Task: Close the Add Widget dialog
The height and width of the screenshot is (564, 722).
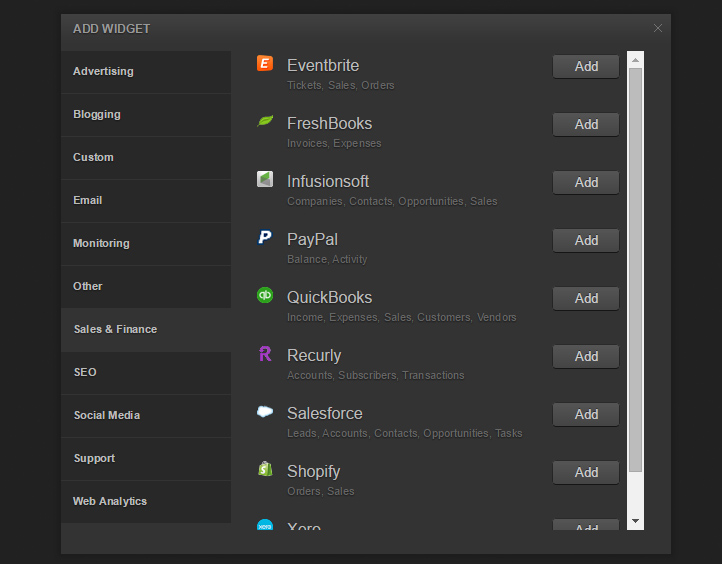Action: pyautogui.click(x=658, y=28)
